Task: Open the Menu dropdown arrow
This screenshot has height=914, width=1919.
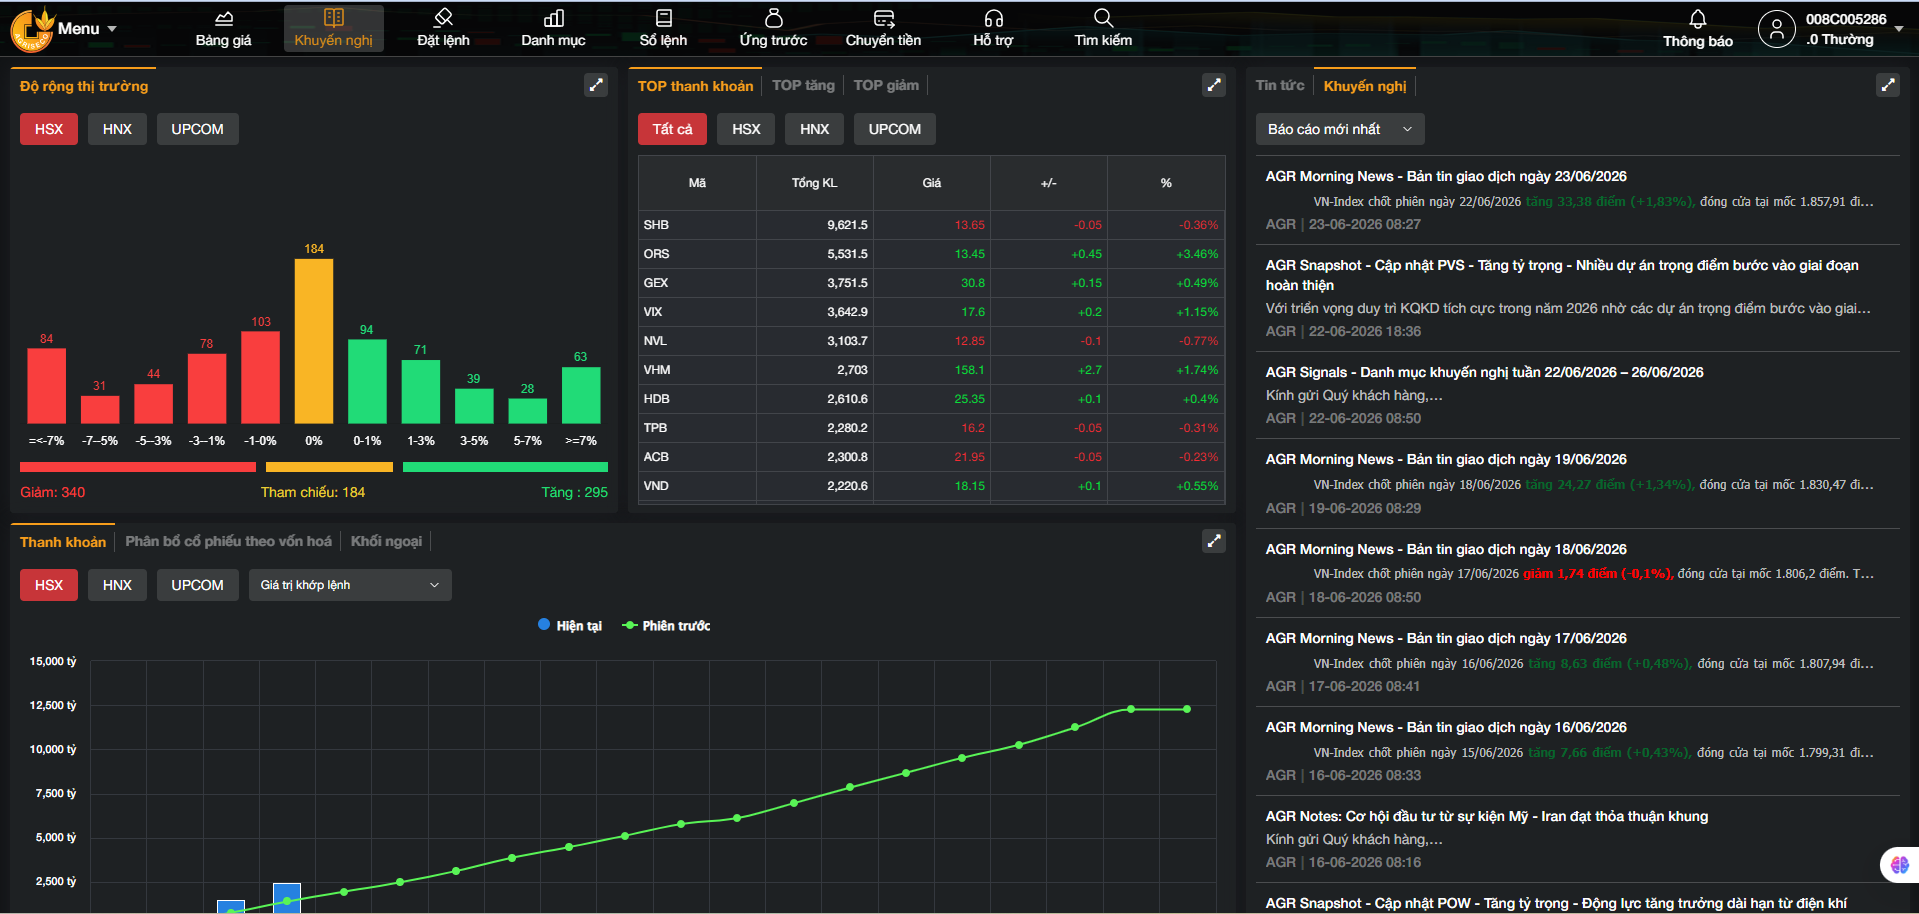Action: [x=112, y=29]
